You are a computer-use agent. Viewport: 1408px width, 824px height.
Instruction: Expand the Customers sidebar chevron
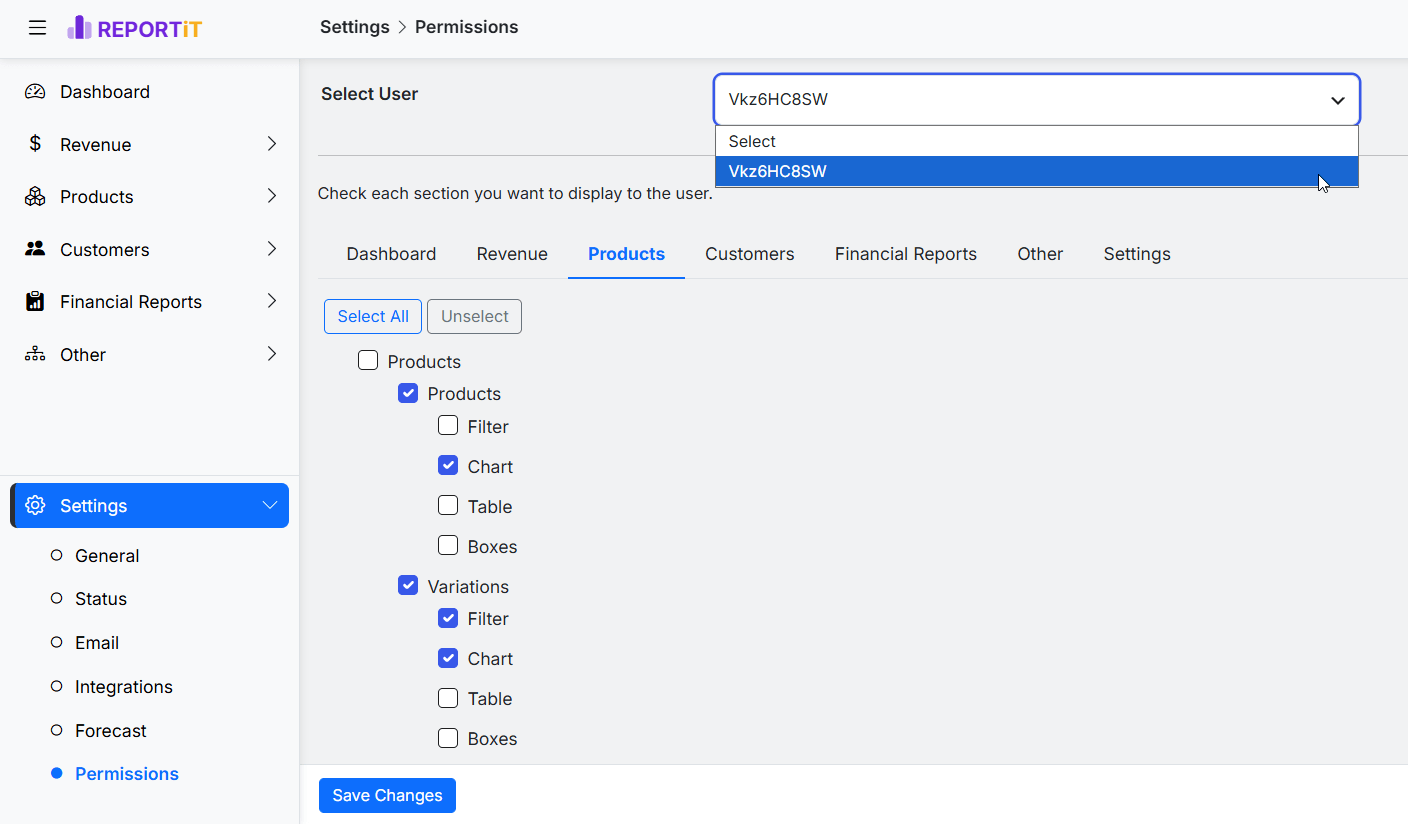tap(271, 249)
